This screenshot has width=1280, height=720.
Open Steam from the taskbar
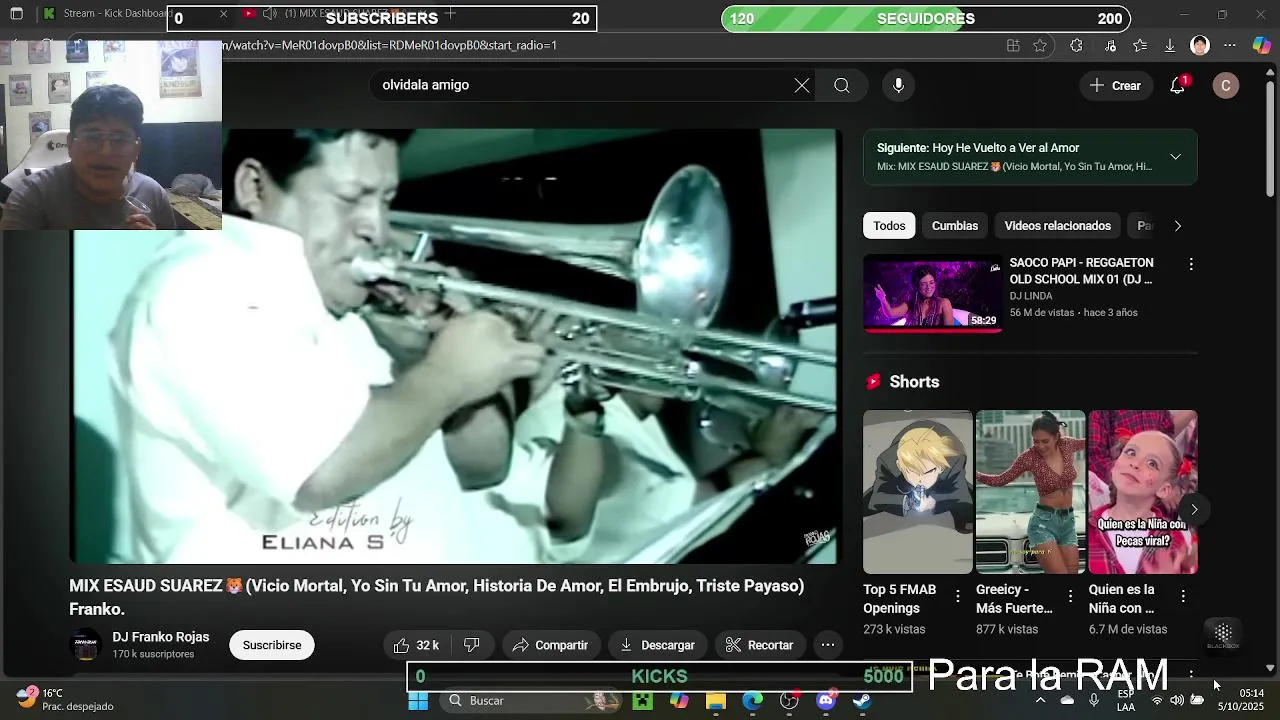861,701
